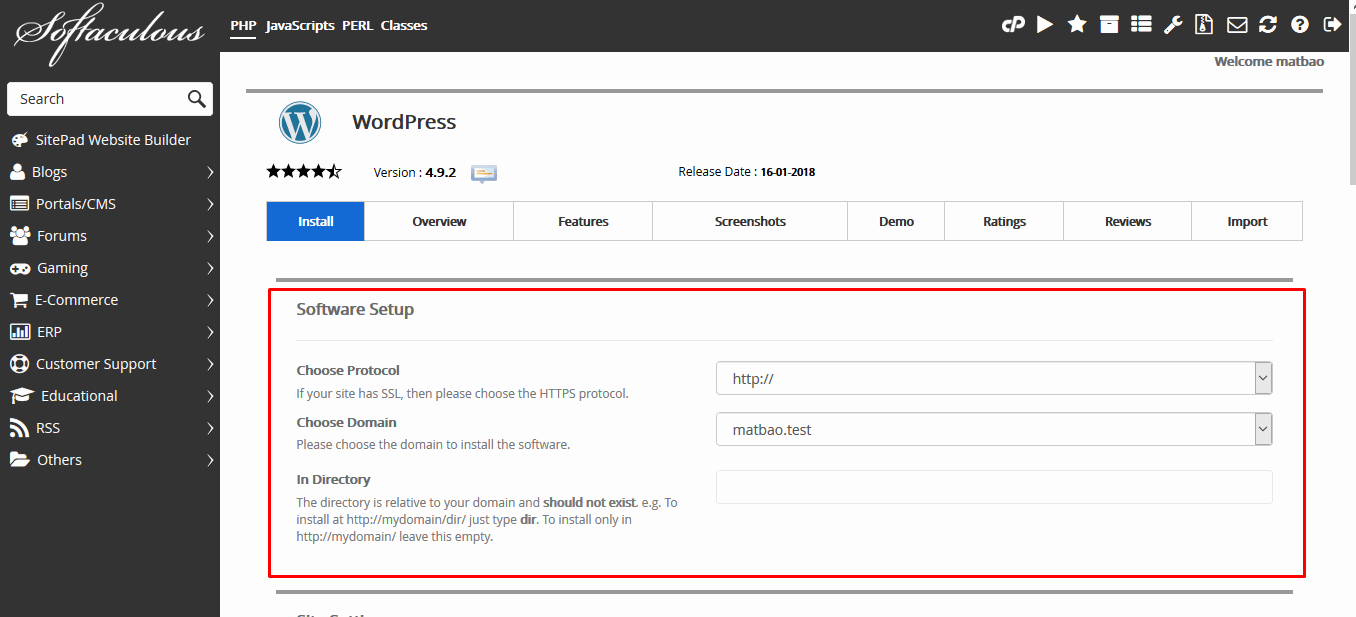Click the cPanel icon in top bar
The image size is (1356, 617).
click(1013, 25)
